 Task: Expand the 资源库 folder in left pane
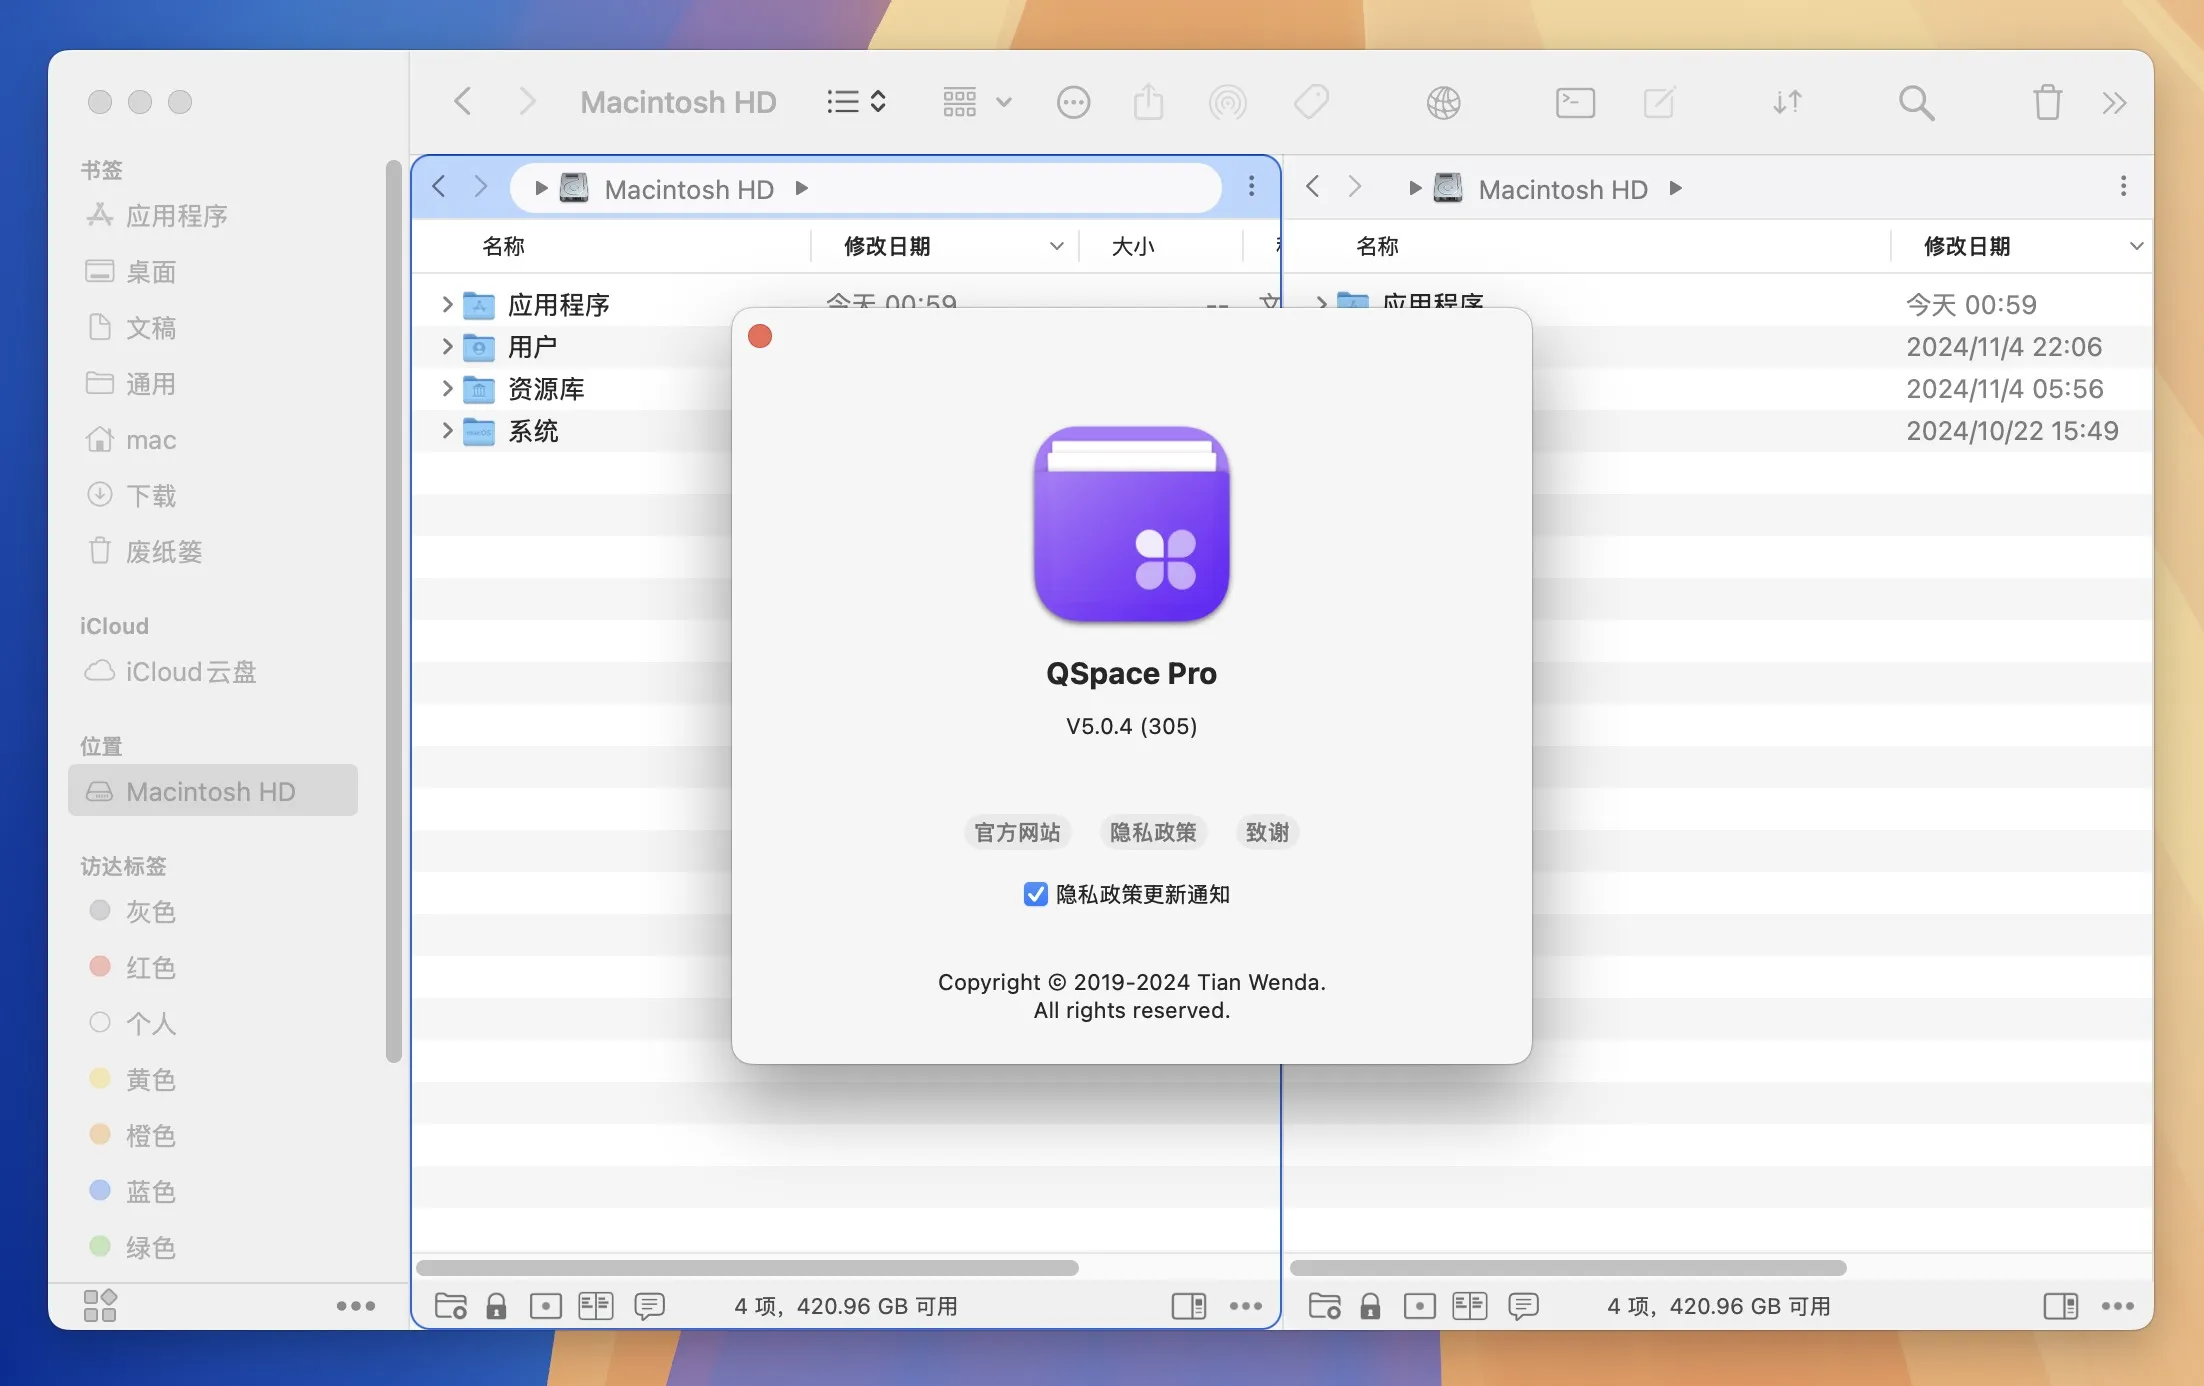pyautogui.click(x=447, y=388)
